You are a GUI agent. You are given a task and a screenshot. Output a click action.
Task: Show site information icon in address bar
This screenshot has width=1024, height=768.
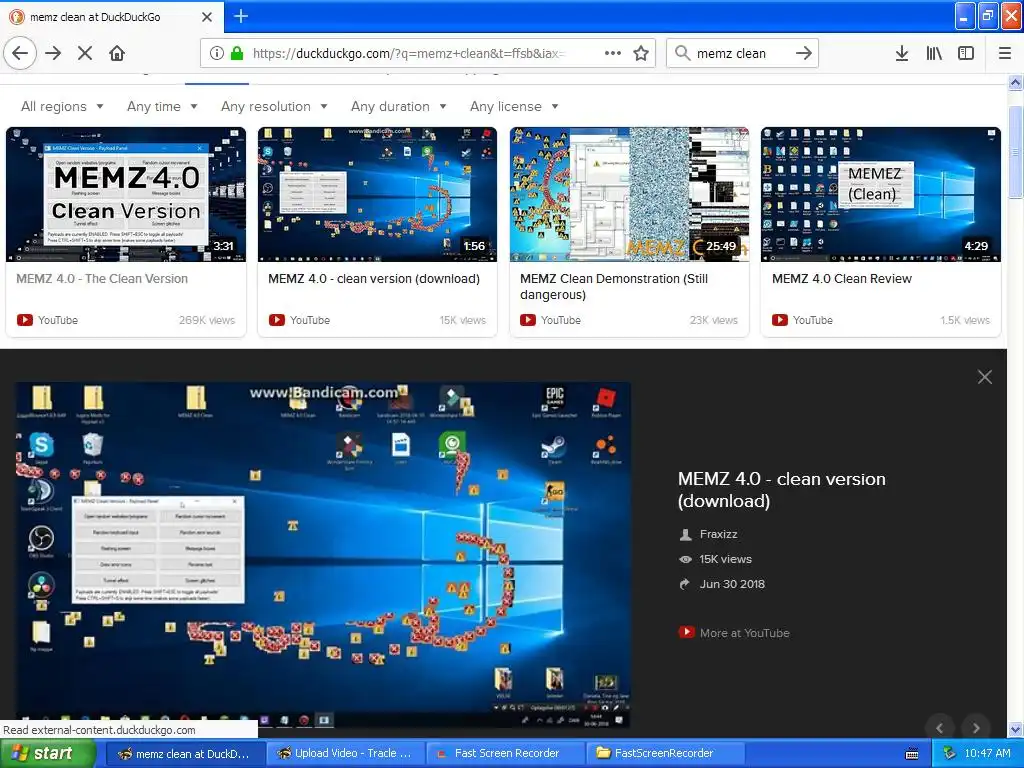tap(216, 53)
